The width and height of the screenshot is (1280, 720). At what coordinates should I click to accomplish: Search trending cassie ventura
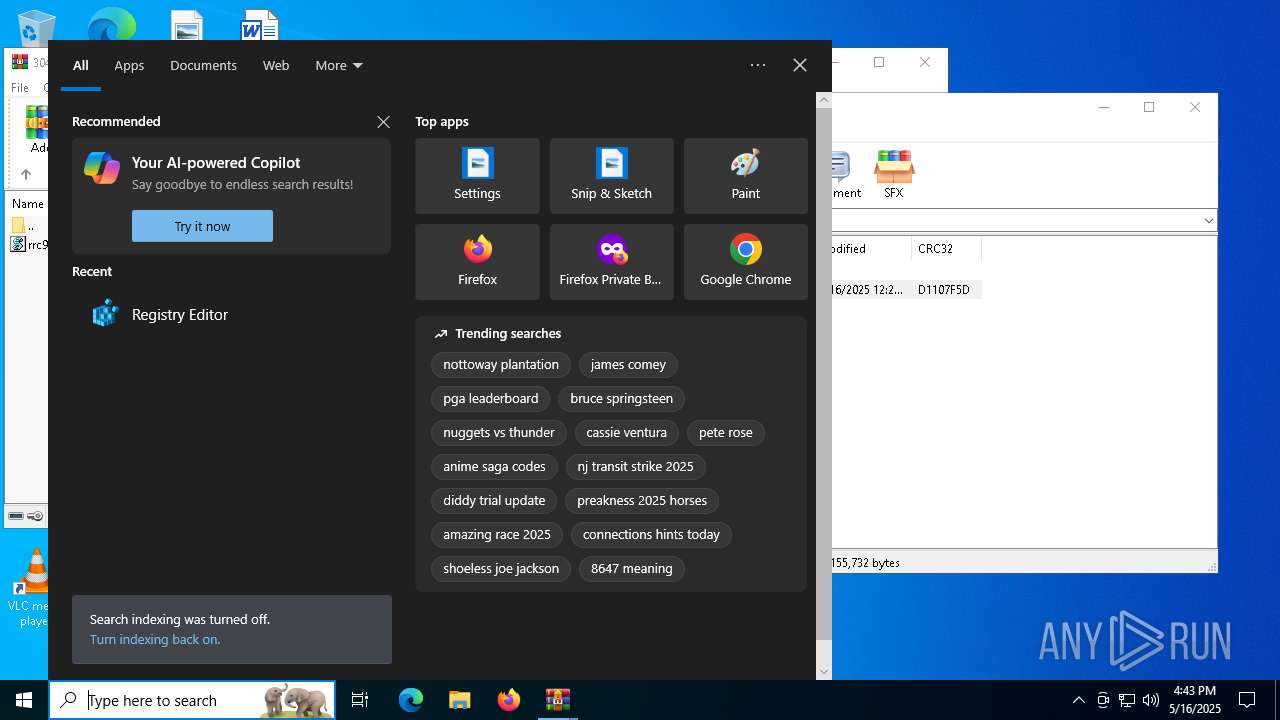click(x=627, y=433)
